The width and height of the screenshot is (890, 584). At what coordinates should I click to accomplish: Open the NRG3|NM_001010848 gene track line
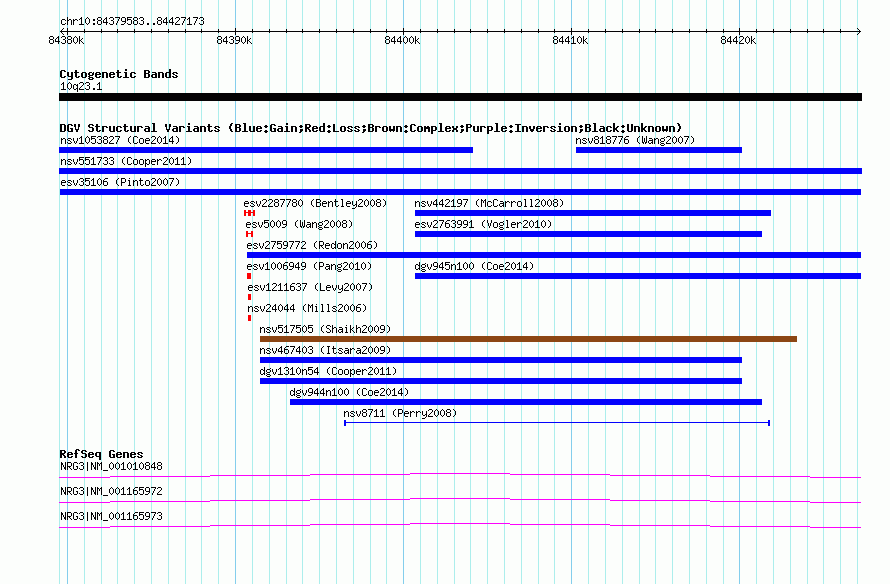460,476
